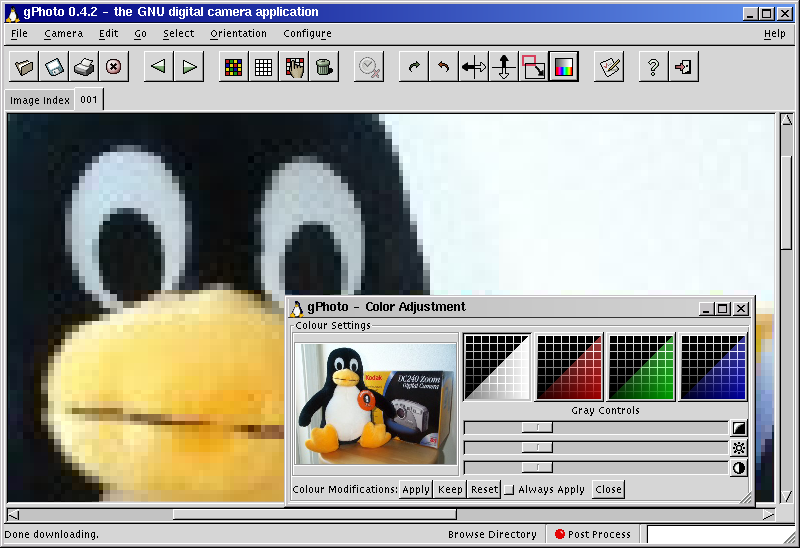The height and width of the screenshot is (548, 800).
Task: Click the empty status bar input field
Action: point(720,535)
